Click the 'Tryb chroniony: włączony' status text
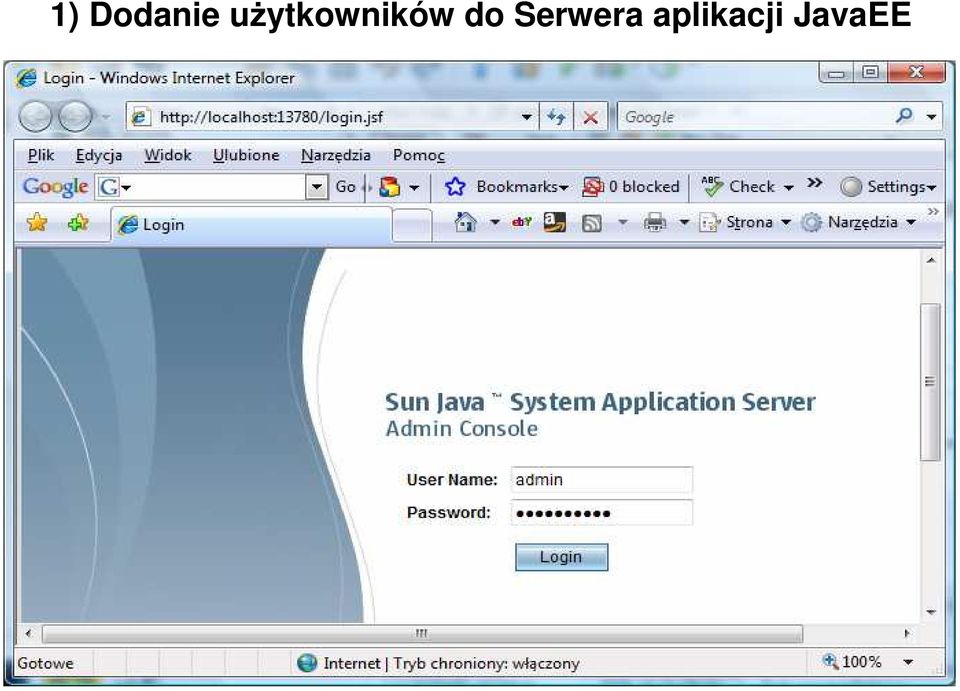The height and width of the screenshot is (691, 960). pos(486,663)
